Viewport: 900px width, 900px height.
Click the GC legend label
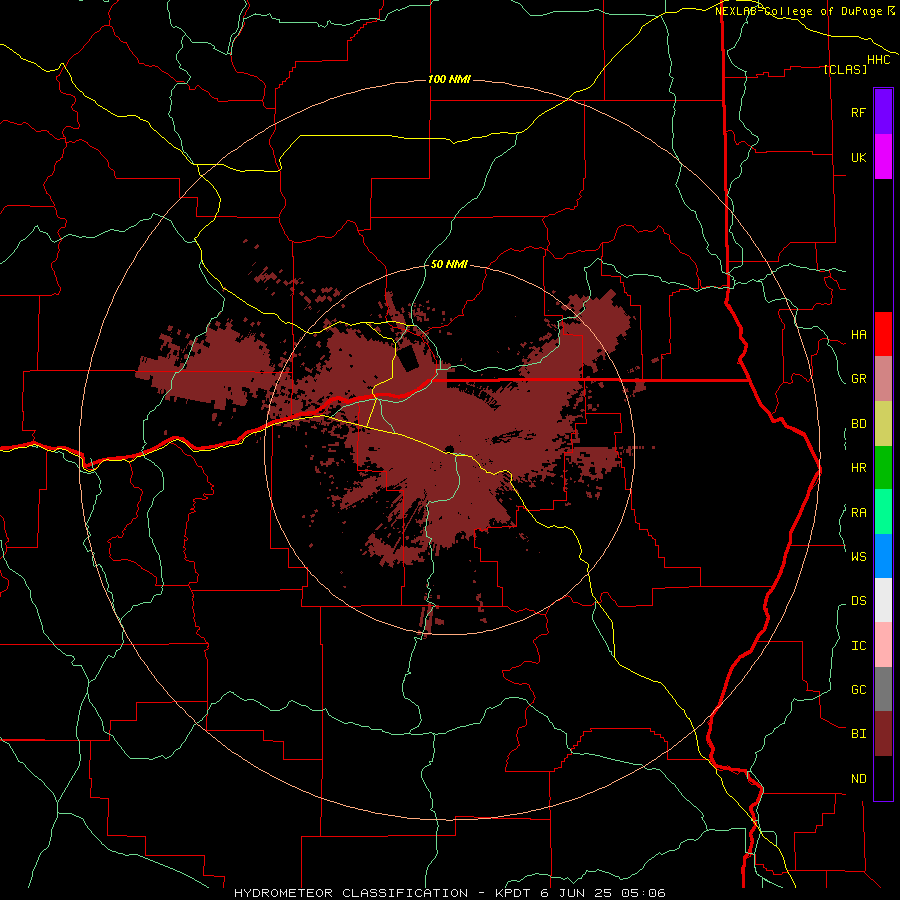coord(858,689)
